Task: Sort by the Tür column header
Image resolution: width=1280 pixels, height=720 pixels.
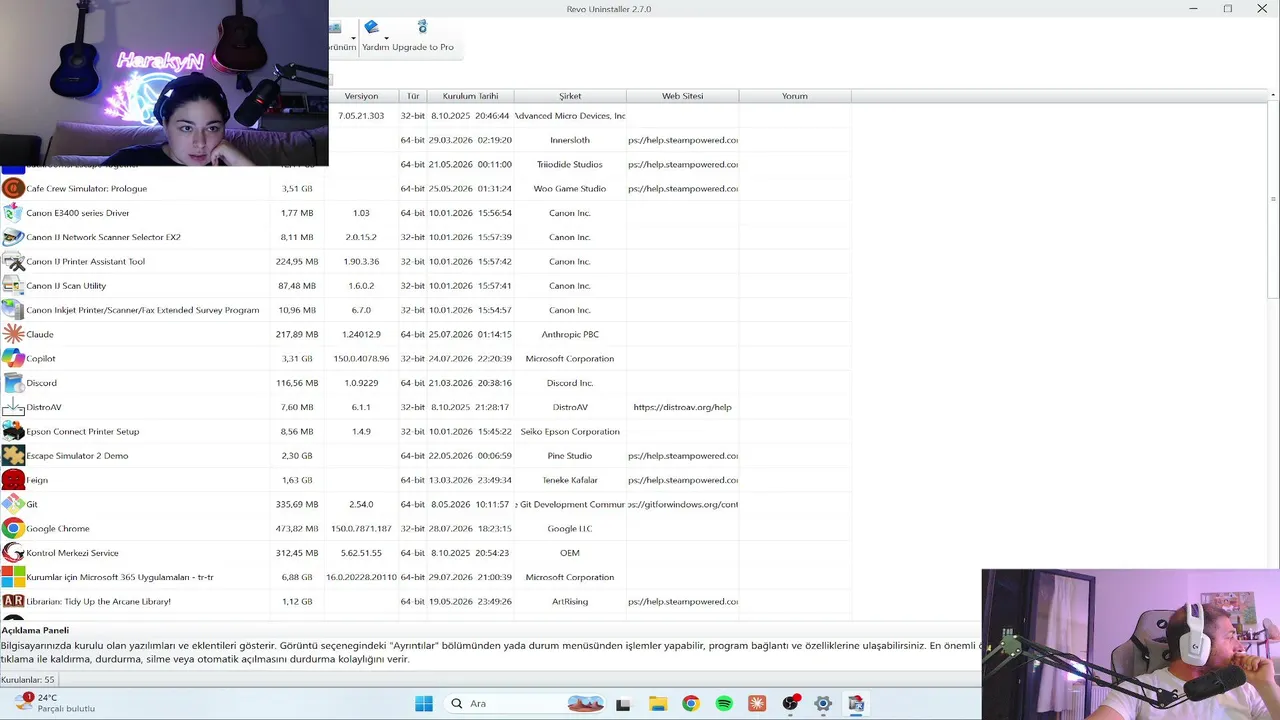Action: pos(413,96)
